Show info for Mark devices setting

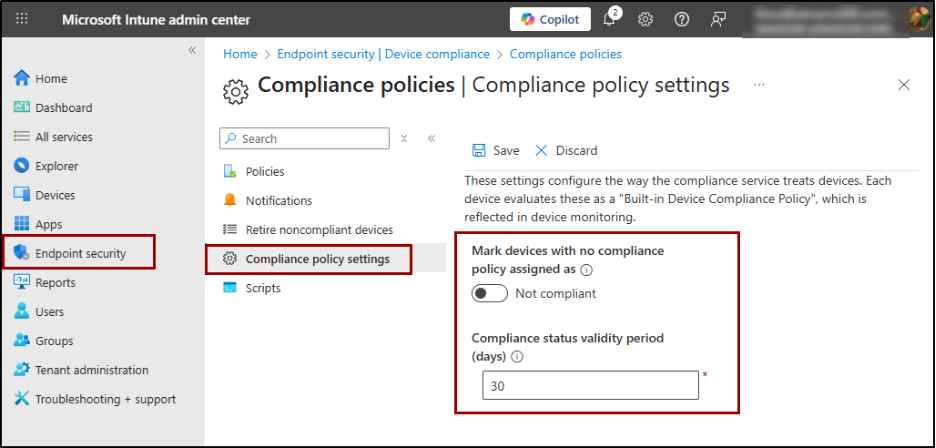point(586,269)
